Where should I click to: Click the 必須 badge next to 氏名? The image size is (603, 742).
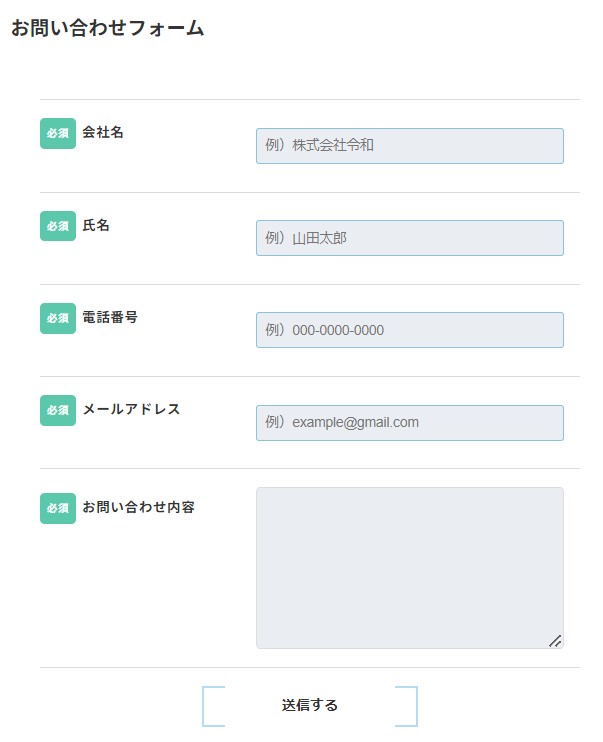click(x=58, y=226)
